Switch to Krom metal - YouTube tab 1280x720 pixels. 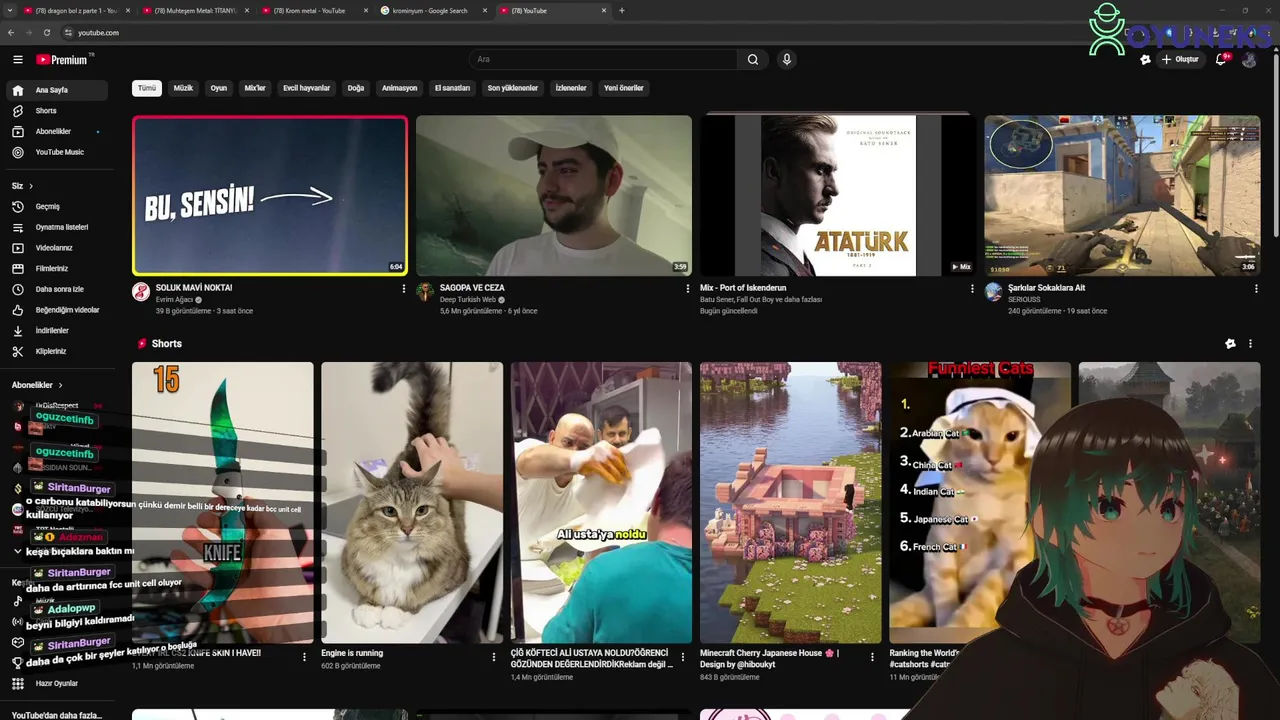[313, 11]
